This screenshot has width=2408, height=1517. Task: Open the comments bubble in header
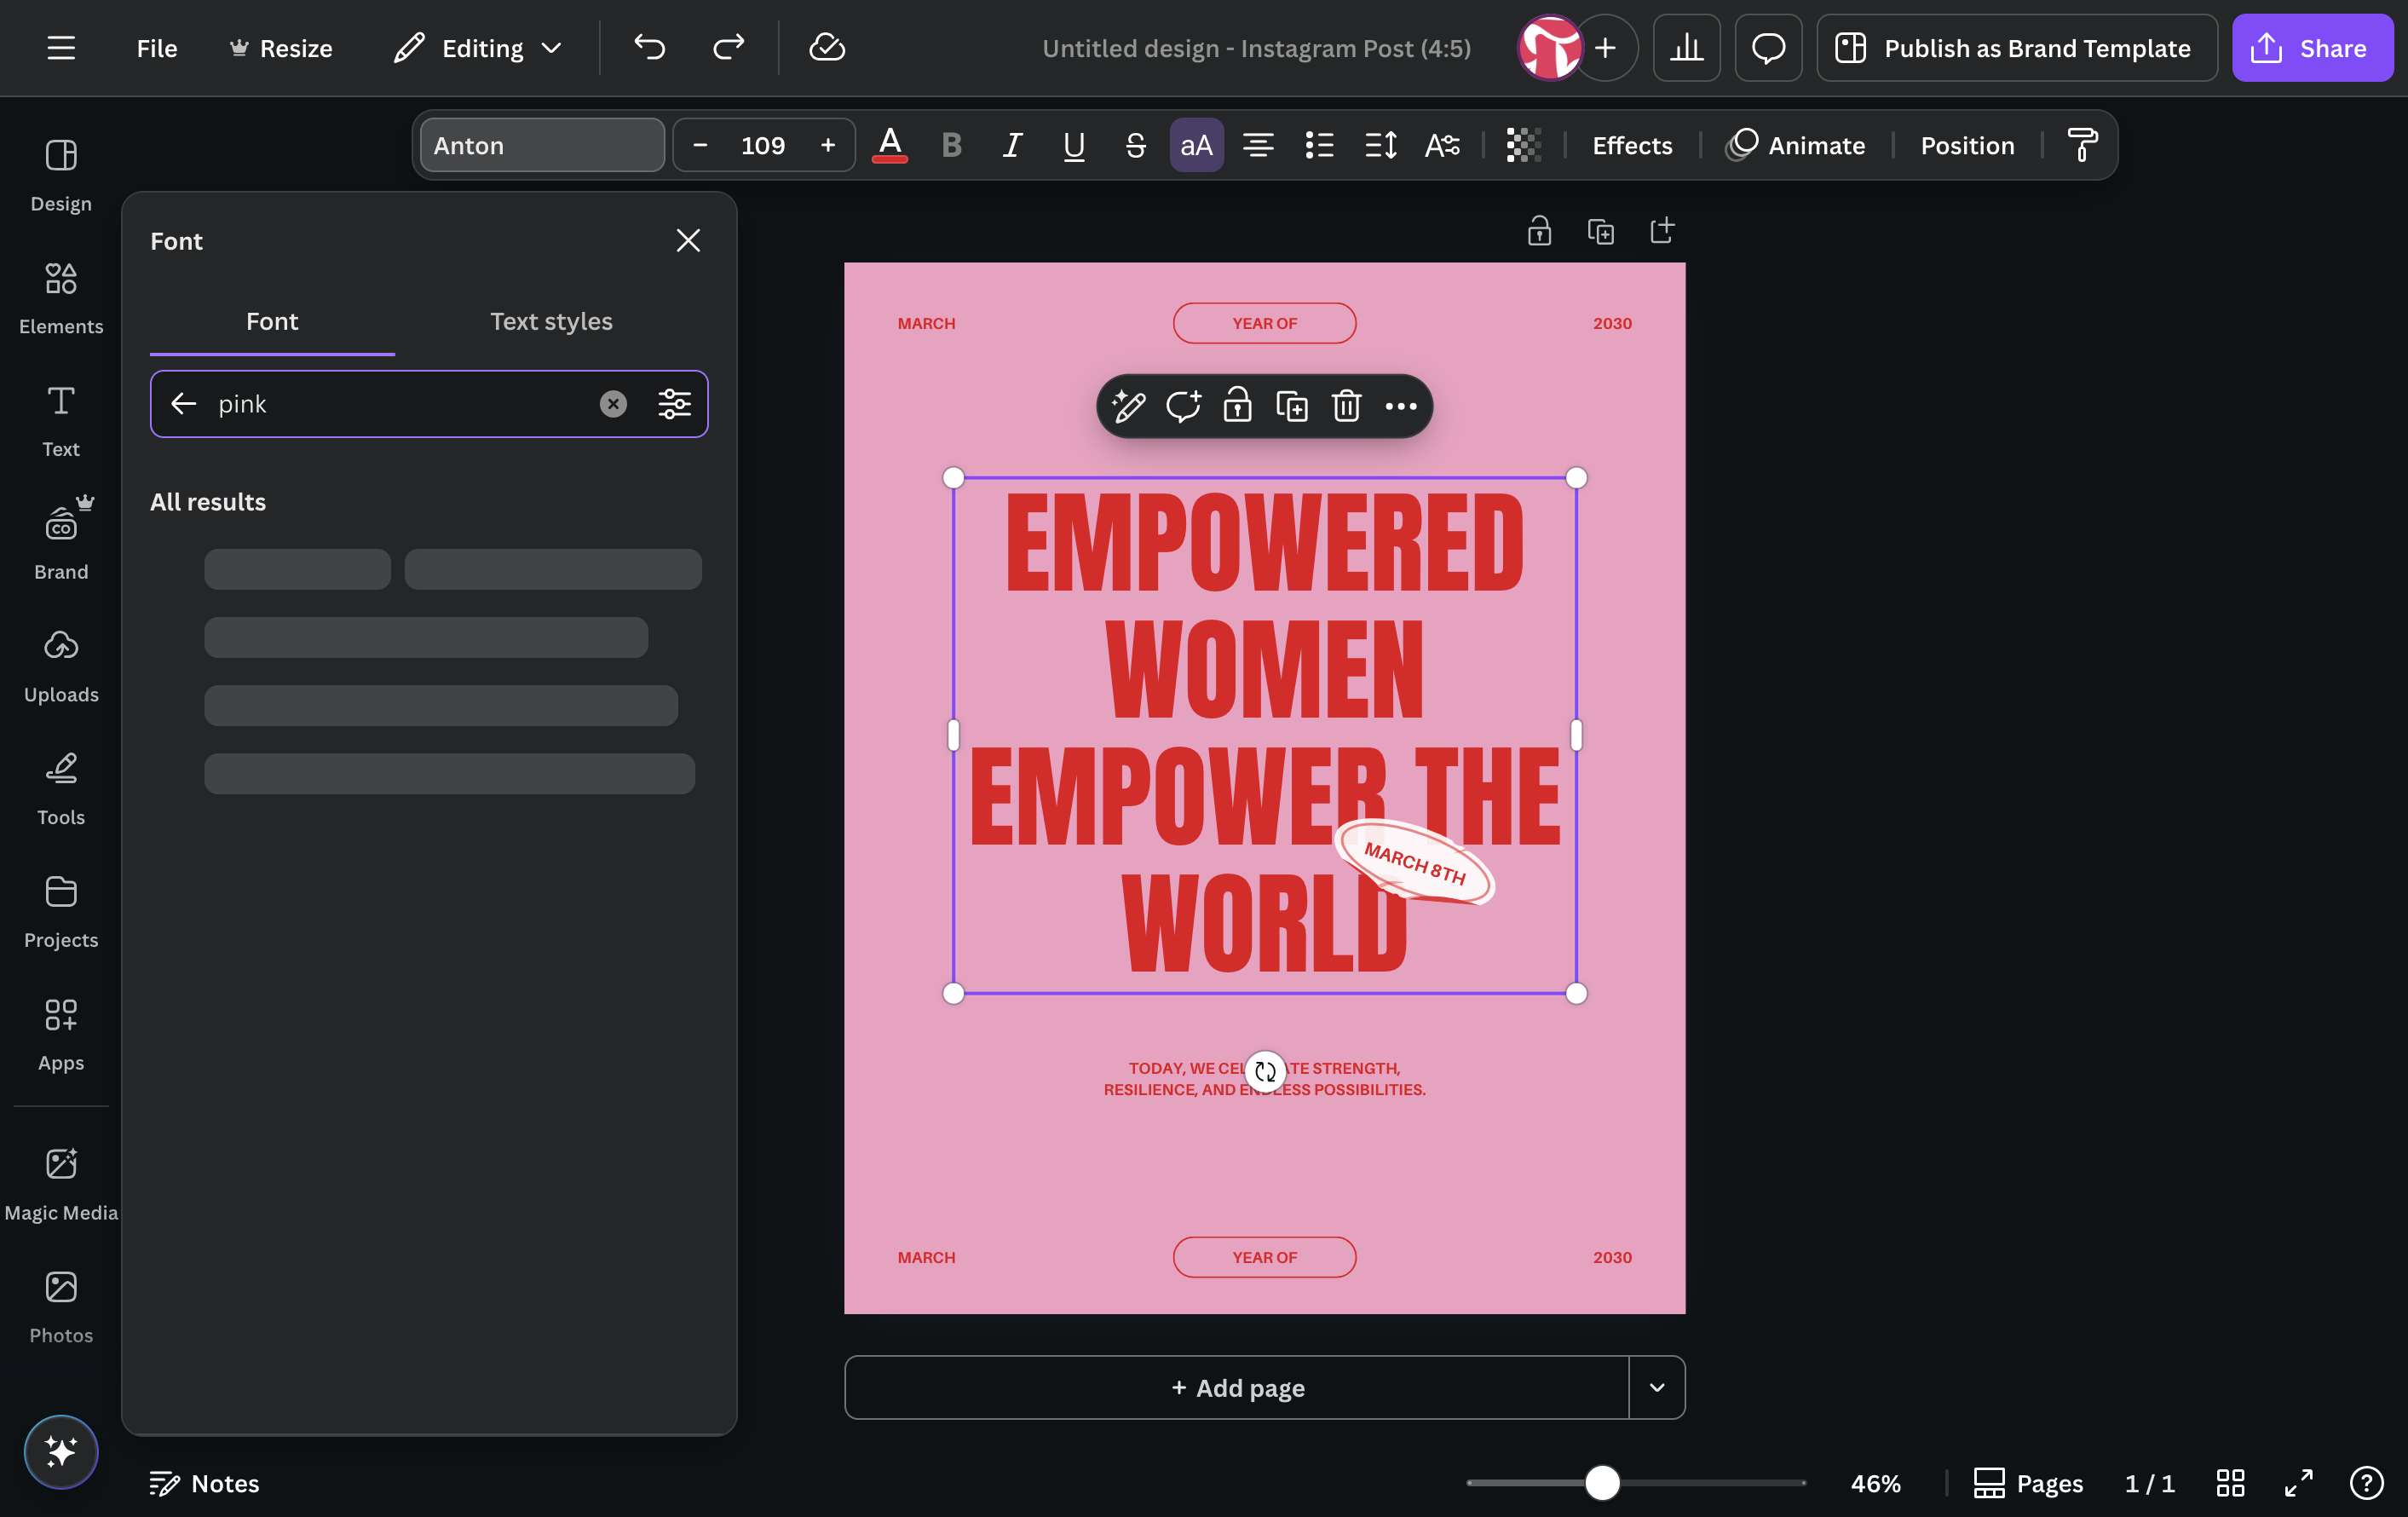1768,47
